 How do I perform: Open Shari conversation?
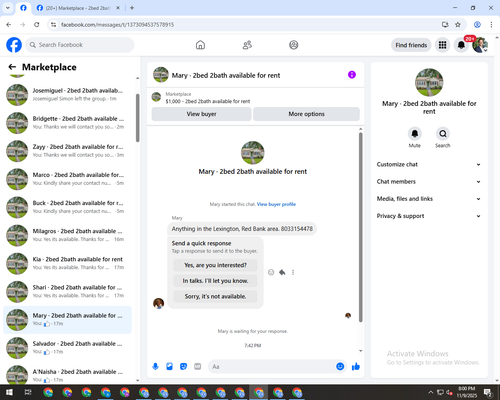pos(67,291)
